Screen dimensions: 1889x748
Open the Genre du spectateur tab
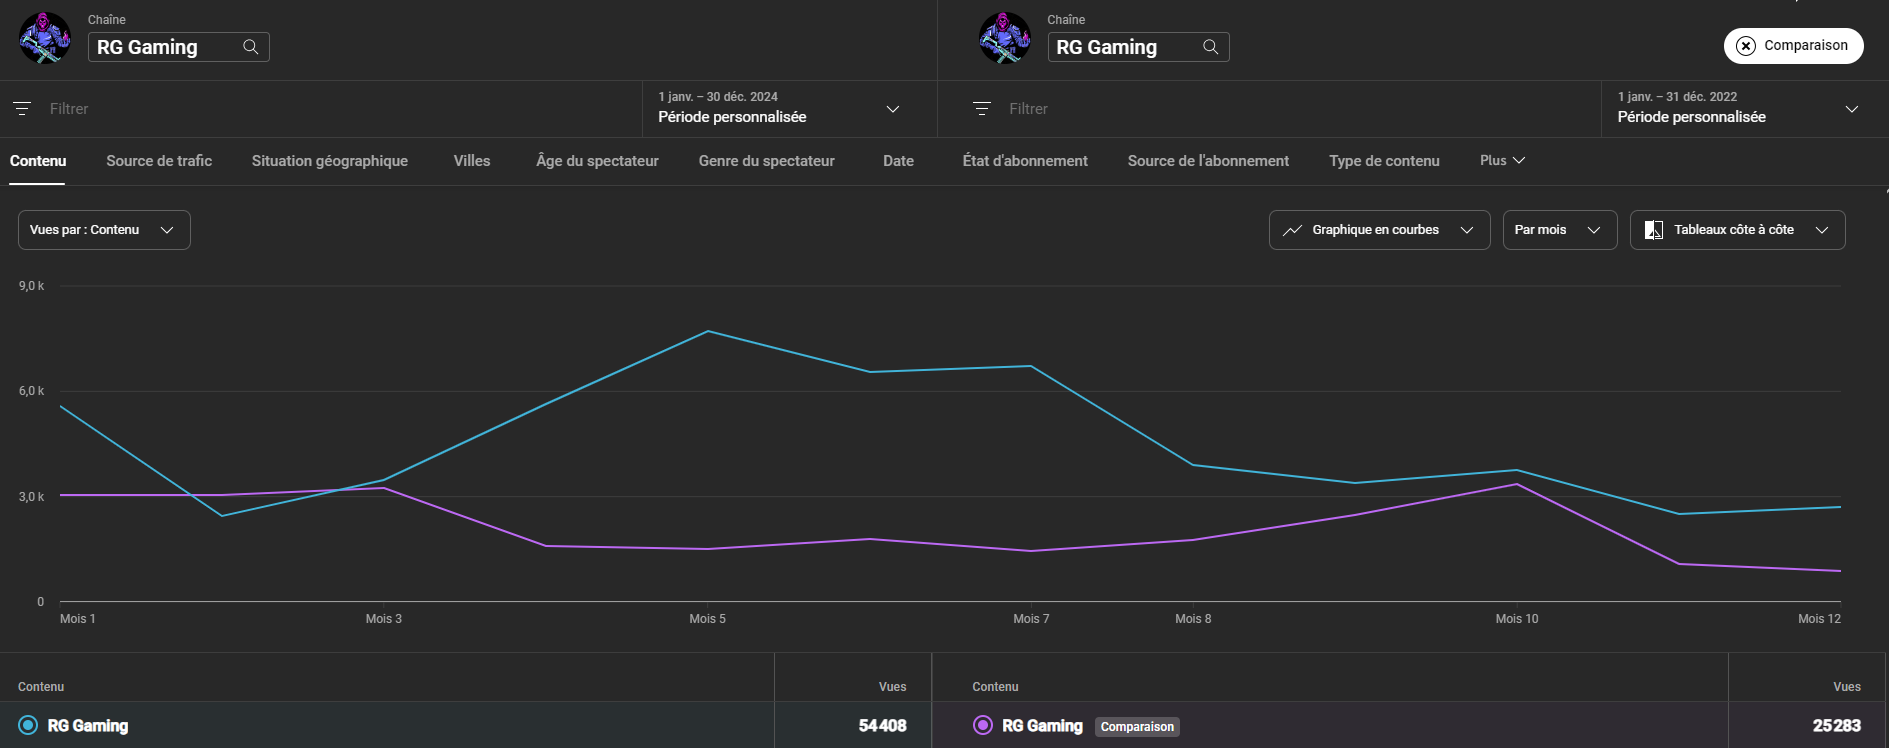(x=767, y=161)
